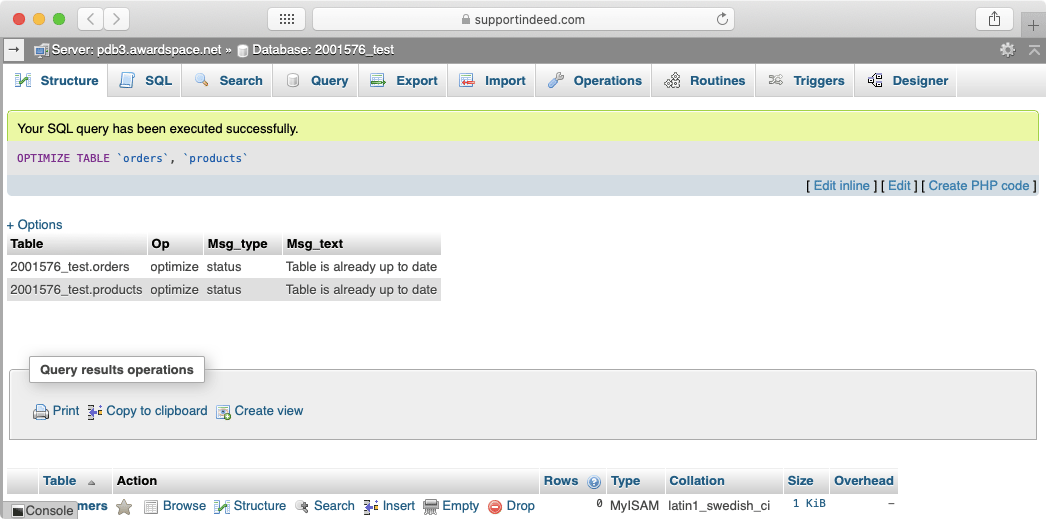
Task: Expand the + Options link
Action: click(35, 225)
